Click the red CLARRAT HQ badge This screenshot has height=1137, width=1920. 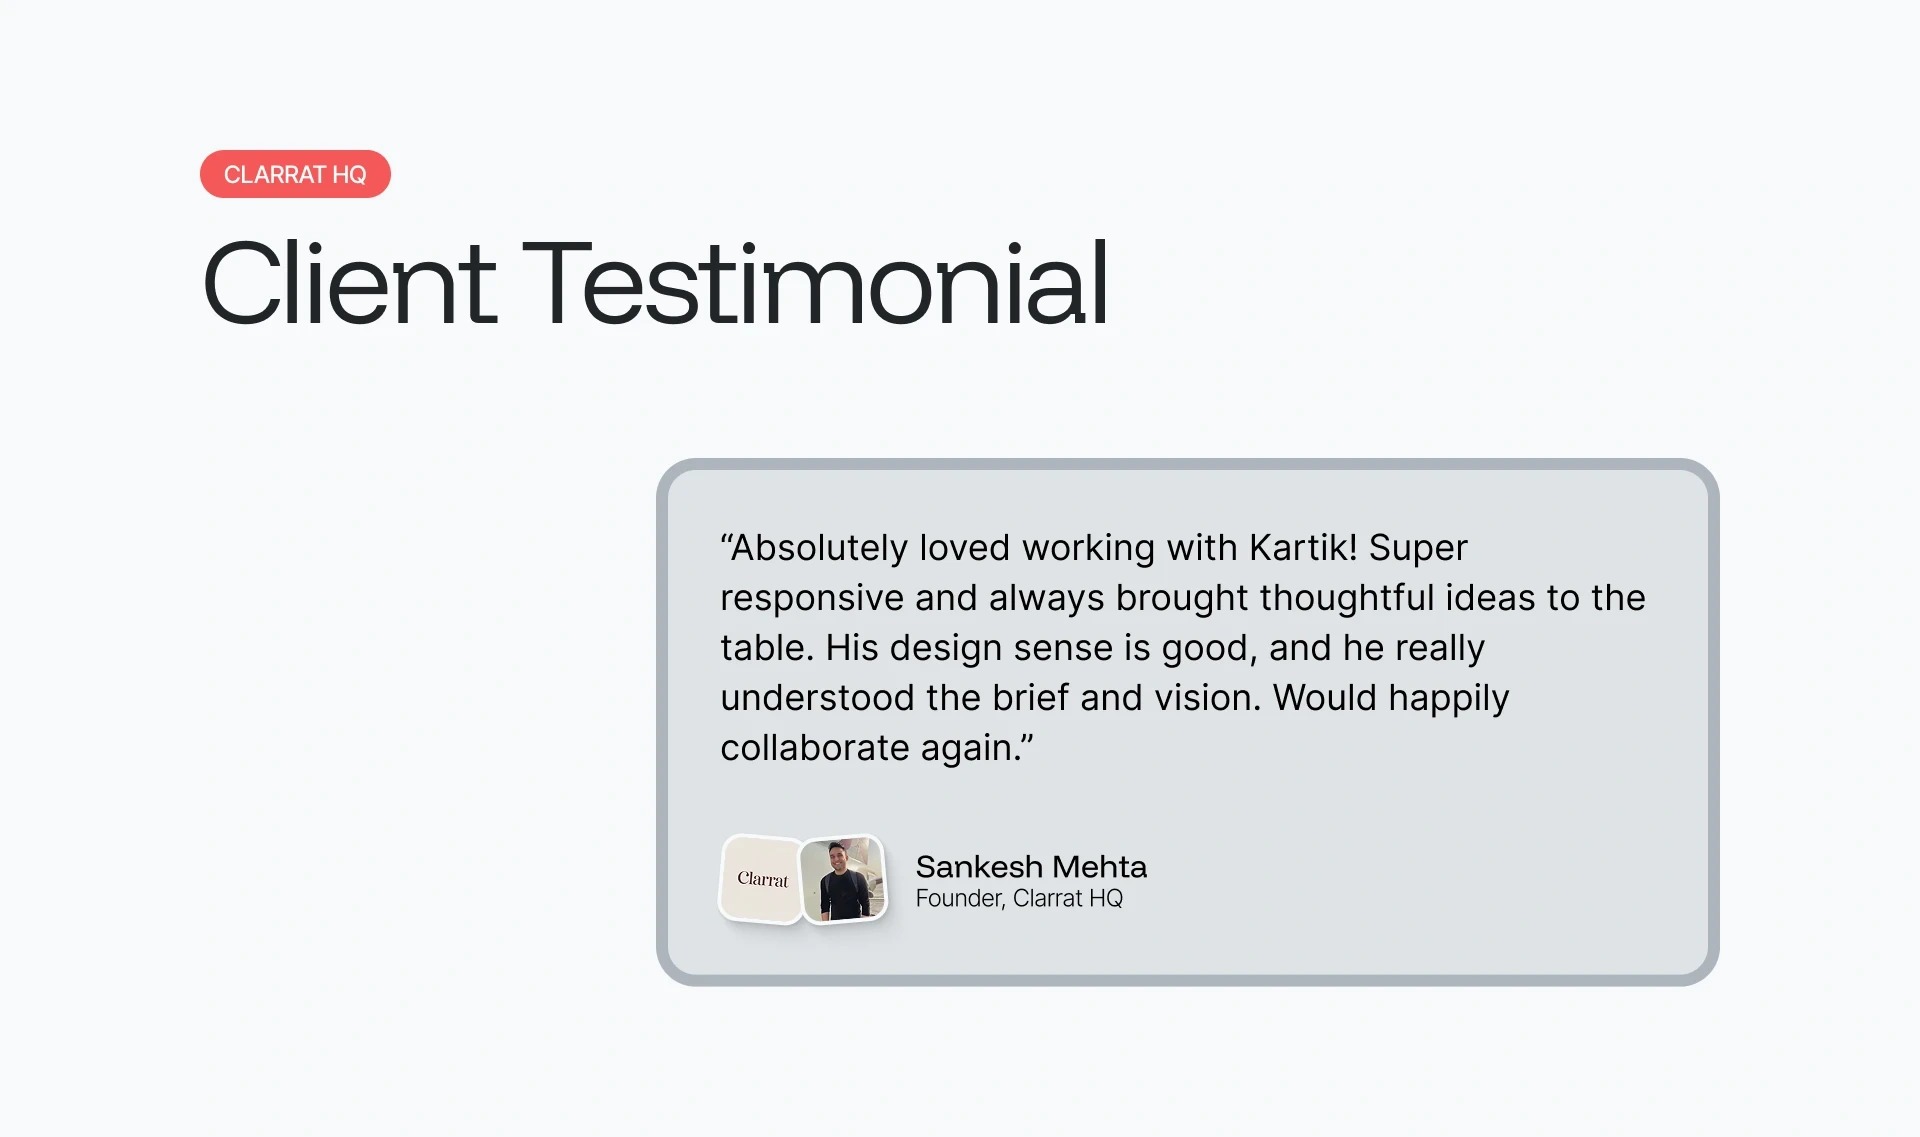pyautogui.click(x=295, y=174)
